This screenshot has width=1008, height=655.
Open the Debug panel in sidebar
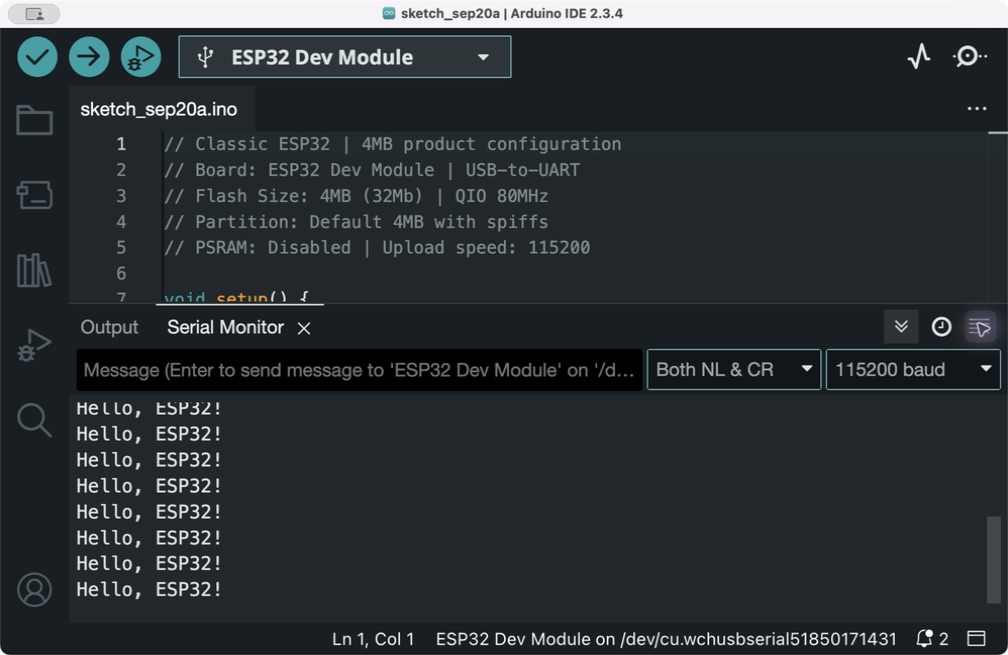click(x=34, y=345)
